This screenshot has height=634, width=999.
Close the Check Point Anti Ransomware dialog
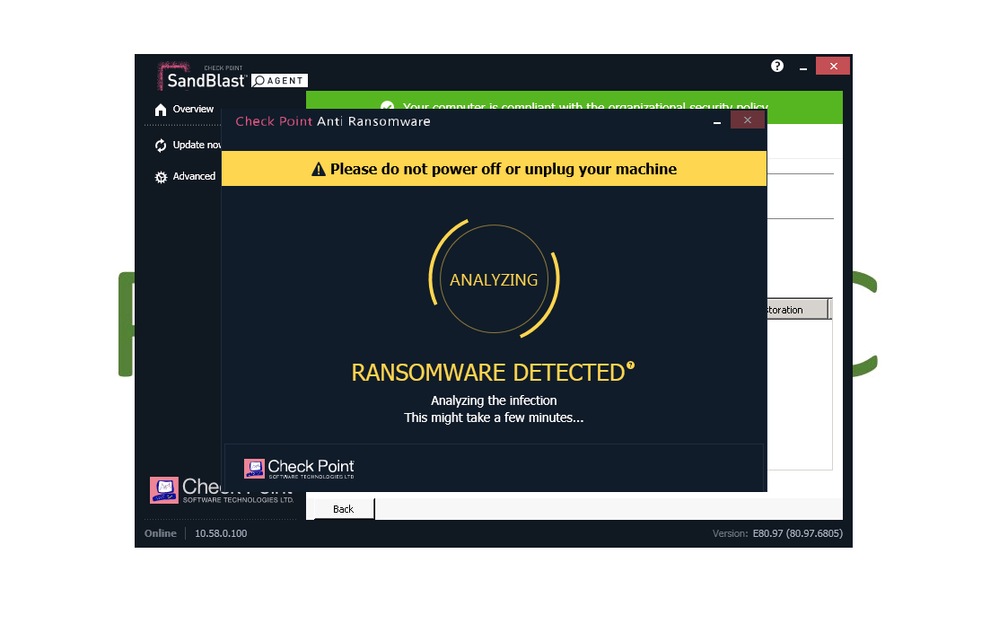point(747,120)
